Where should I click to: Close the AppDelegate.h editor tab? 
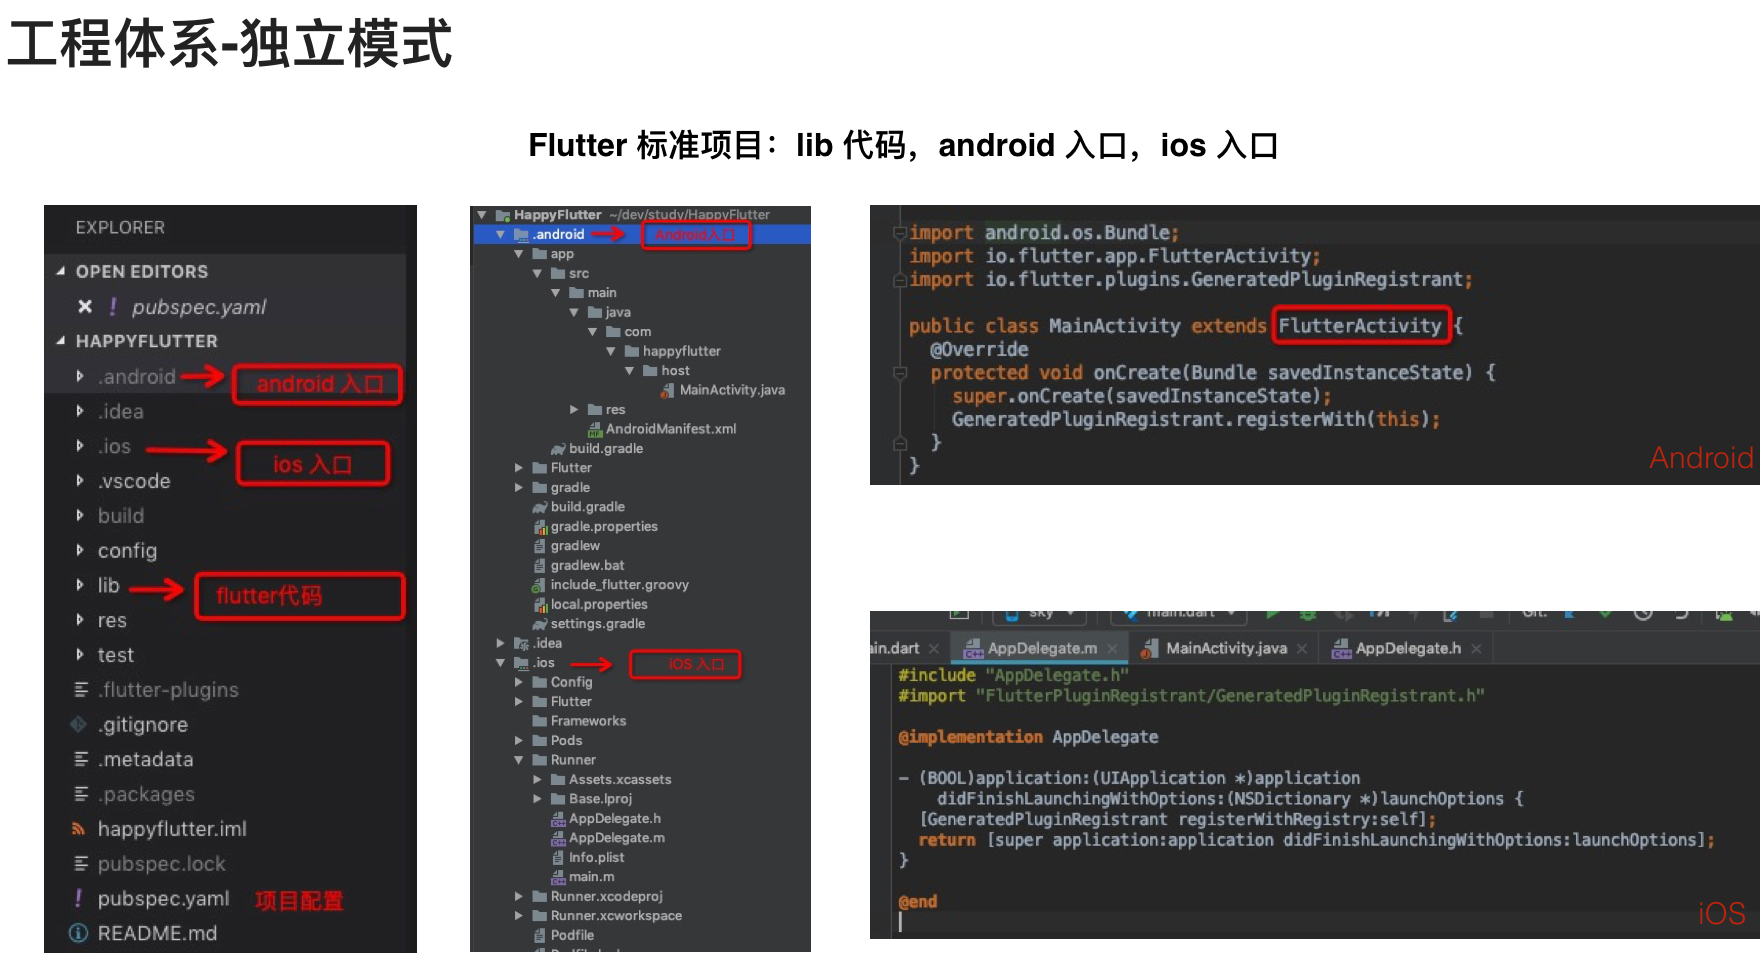(x=1476, y=649)
